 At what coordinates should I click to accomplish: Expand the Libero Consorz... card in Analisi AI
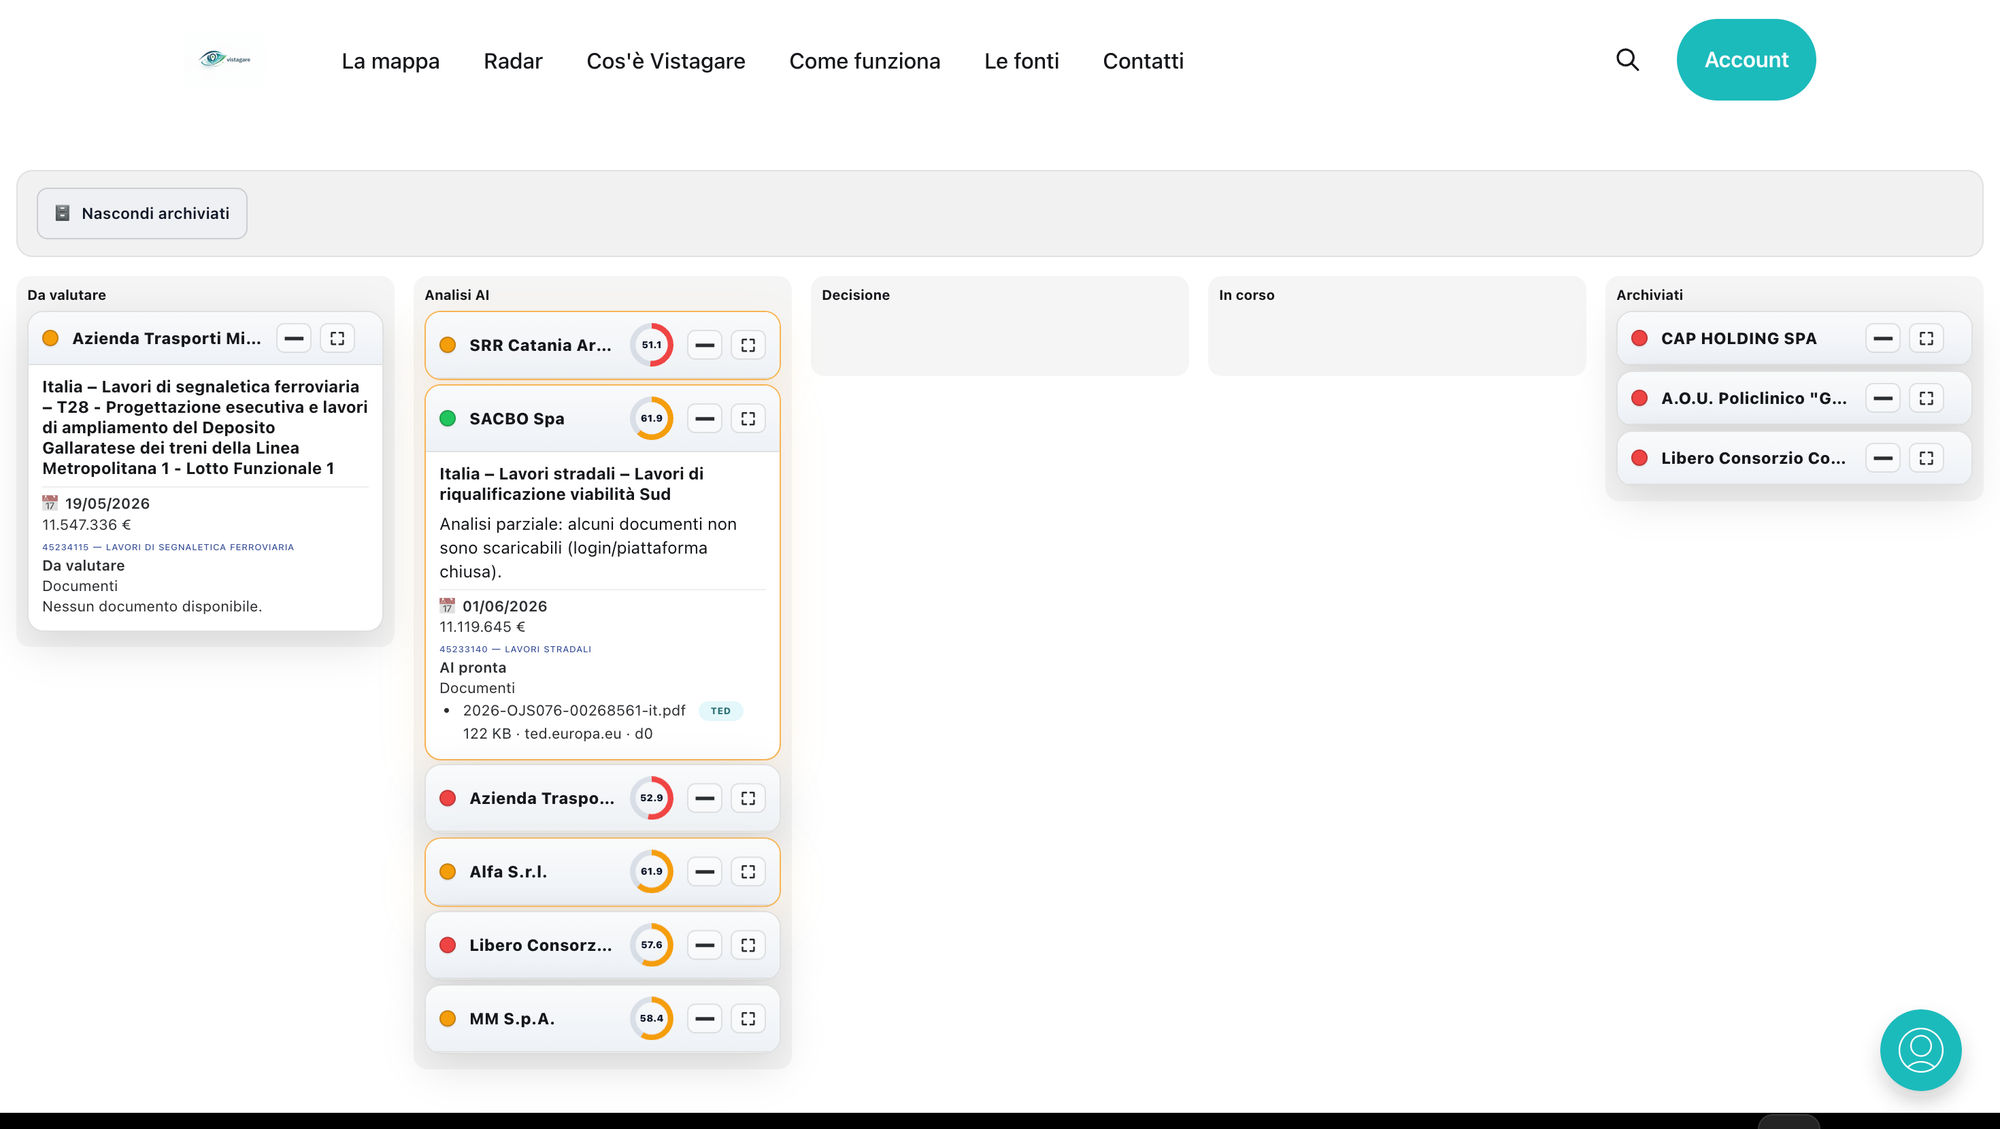pyautogui.click(x=705, y=945)
